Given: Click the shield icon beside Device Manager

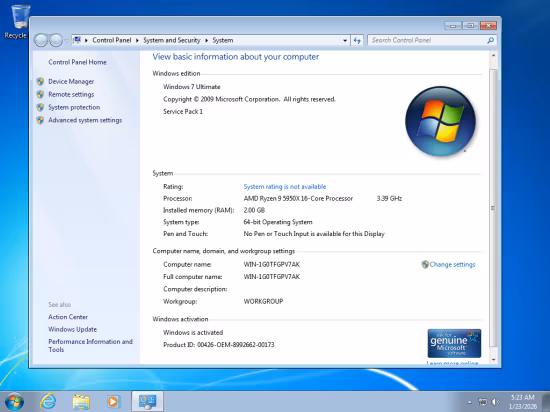Looking at the screenshot, I should pyautogui.click(x=40, y=81).
